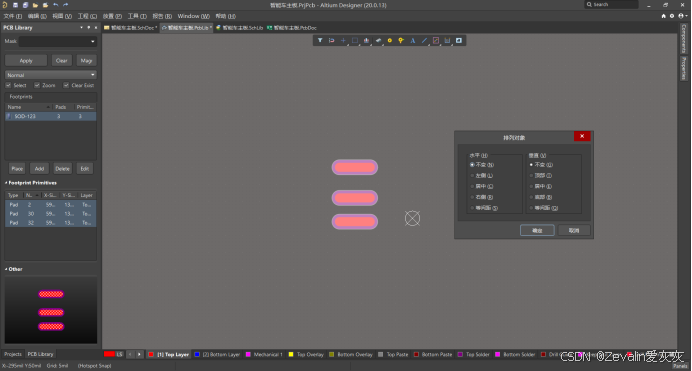Click the yellow Top Overlay color swatch
The width and height of the screenshot is (692, 371).
point(291,354)
